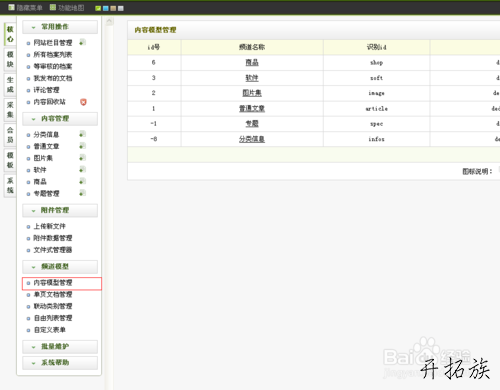
Task: Collapse the 附件管理 menu section
Action: pyautogui.click(x=60, y=210)
